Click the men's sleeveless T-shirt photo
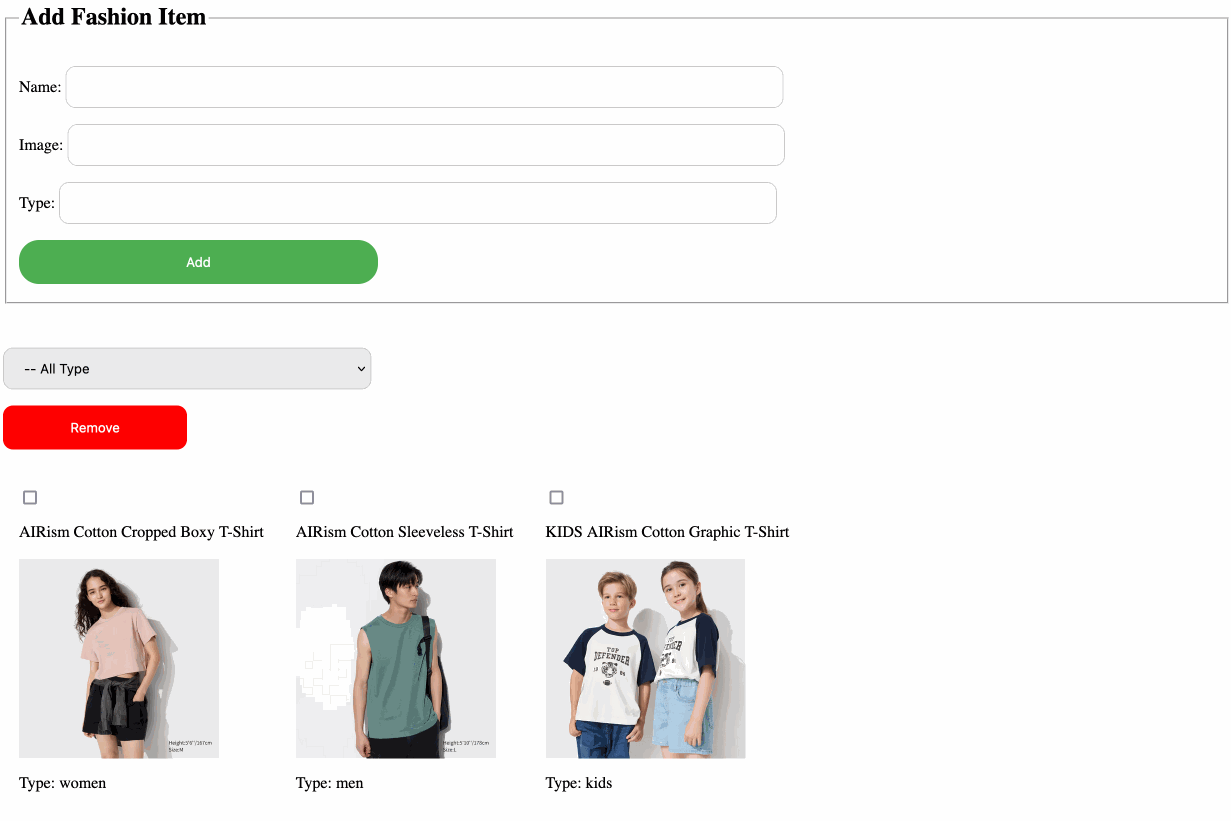 [x=396, y=658]
